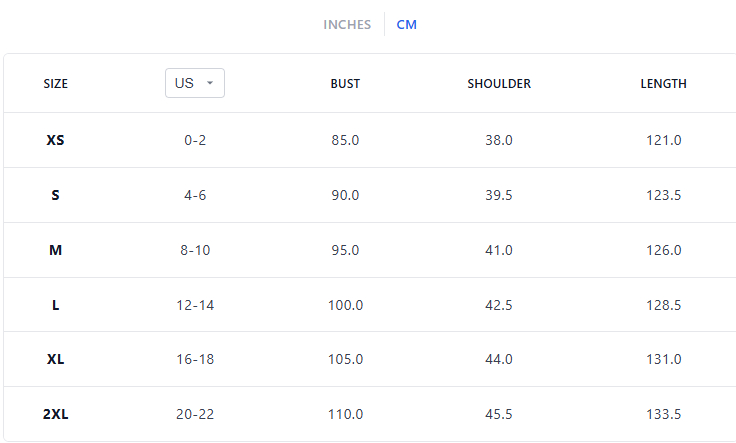
Task: Select the XL size row label
Action: pos(56,359)
